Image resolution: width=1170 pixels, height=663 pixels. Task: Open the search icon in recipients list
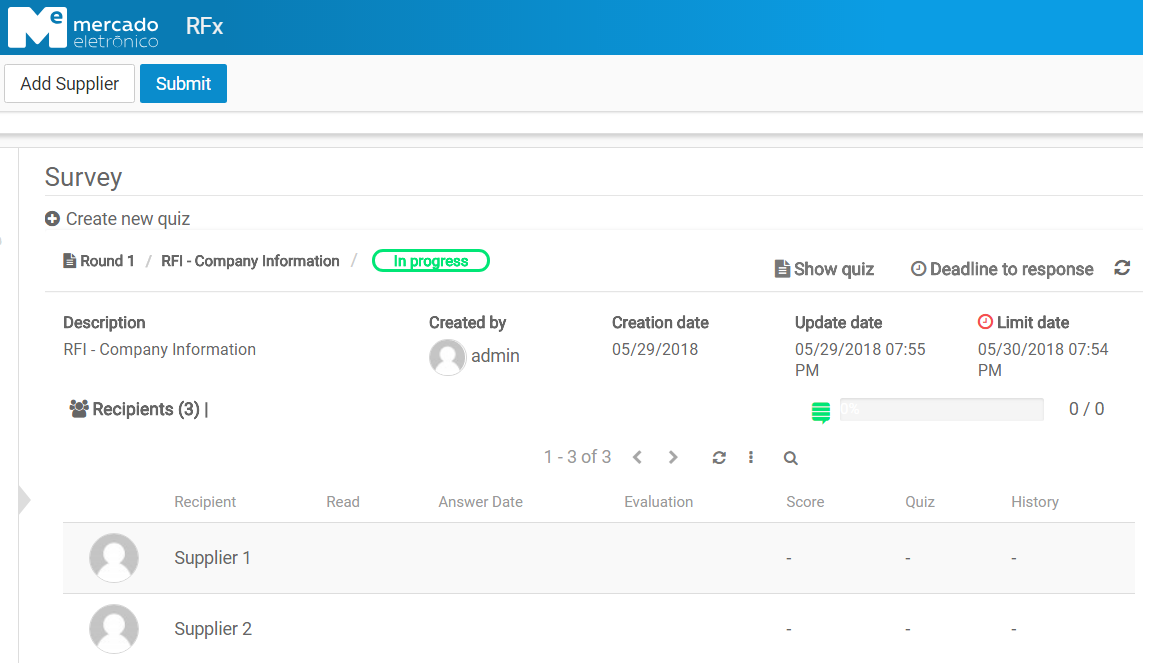point(790,458)
